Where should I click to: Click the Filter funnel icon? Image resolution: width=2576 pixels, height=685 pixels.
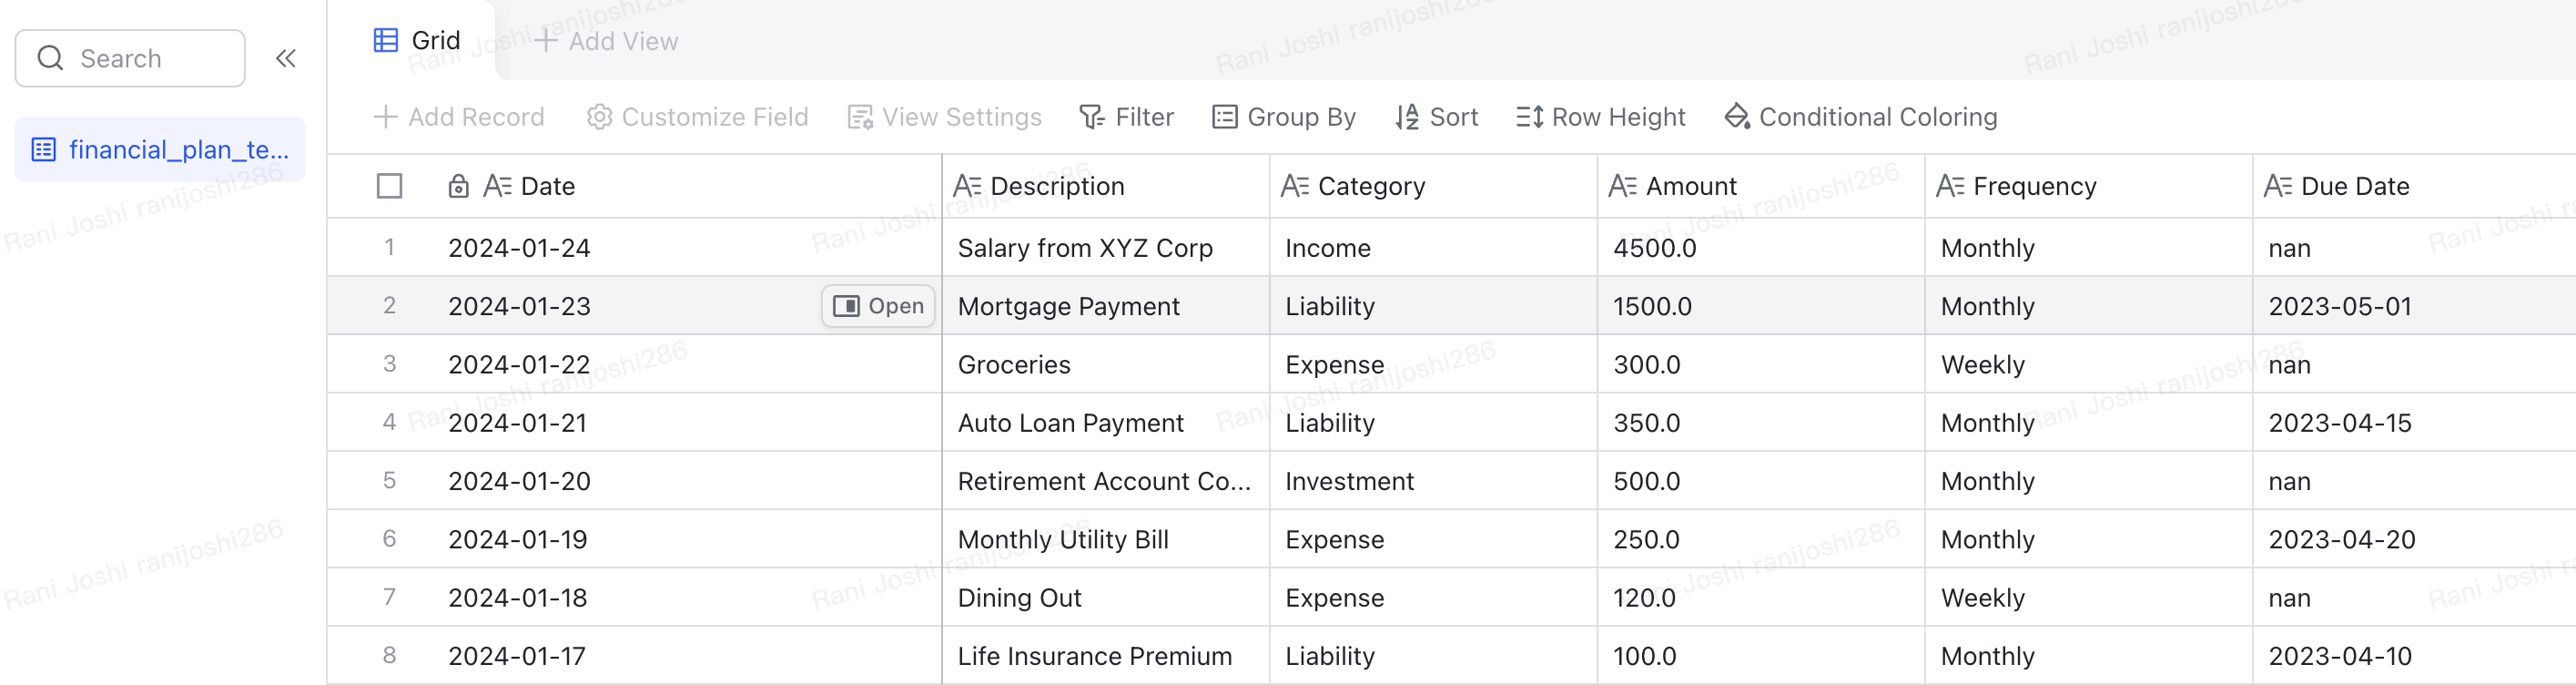pos(1091,117)
